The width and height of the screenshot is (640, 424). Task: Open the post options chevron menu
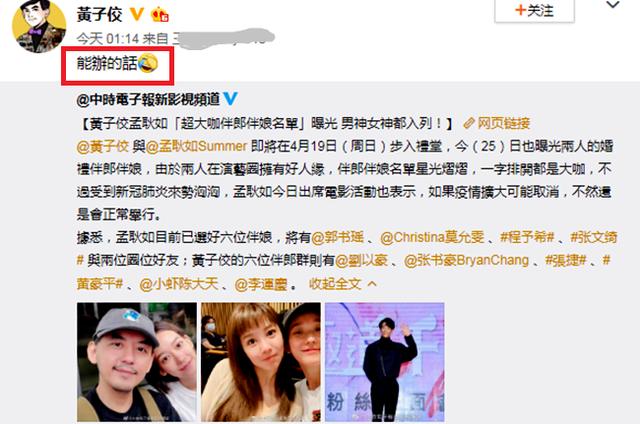(613, 5)
